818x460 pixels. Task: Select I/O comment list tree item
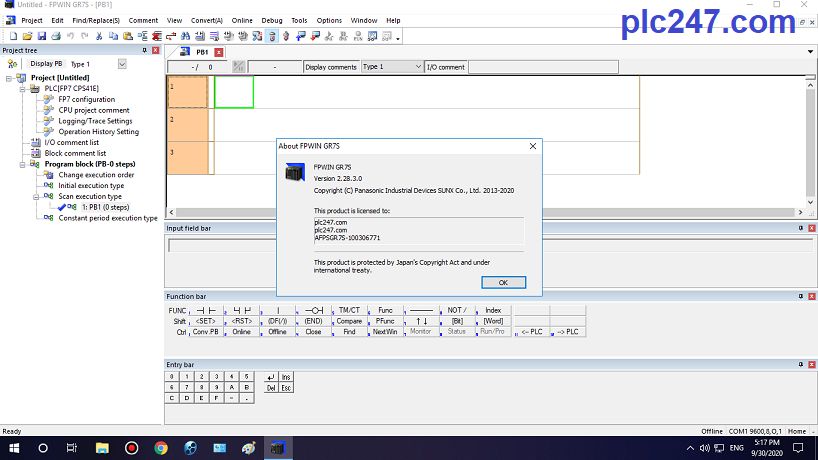(x=71, y=142)
